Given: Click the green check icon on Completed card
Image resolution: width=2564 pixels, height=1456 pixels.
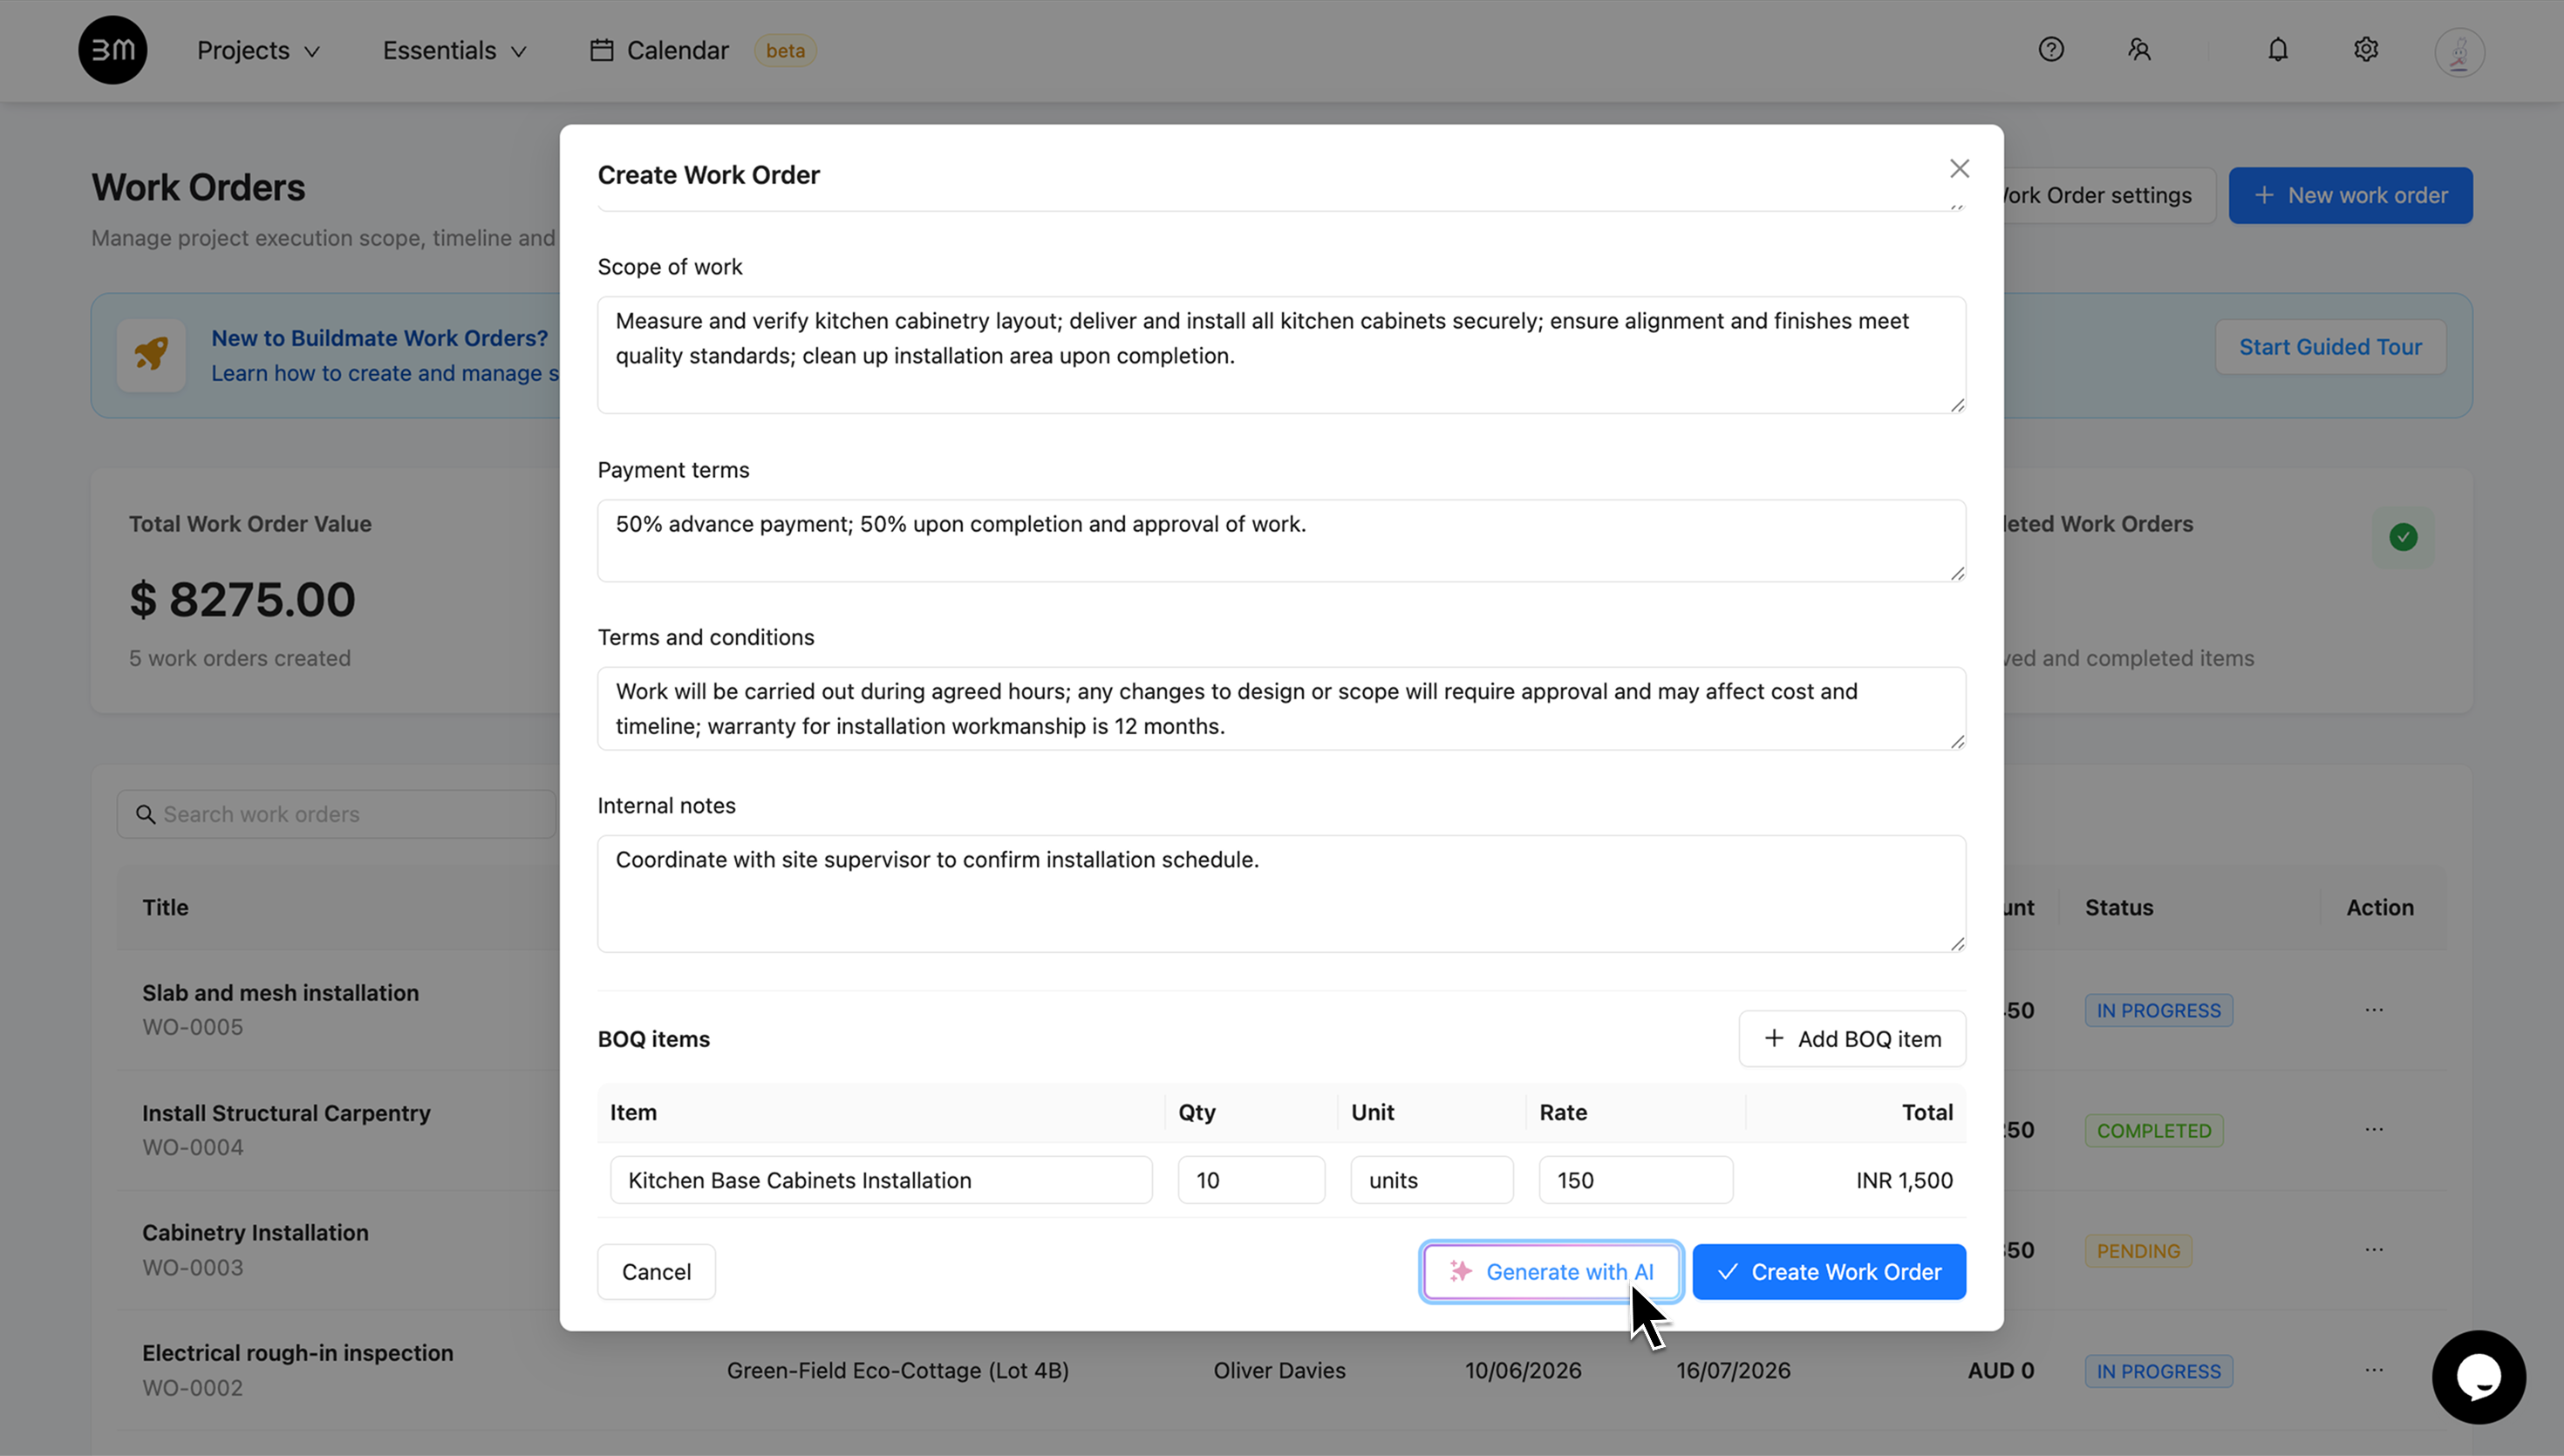Looking at the screenshot, I should pyautogui.click(x=2403, y=537).
